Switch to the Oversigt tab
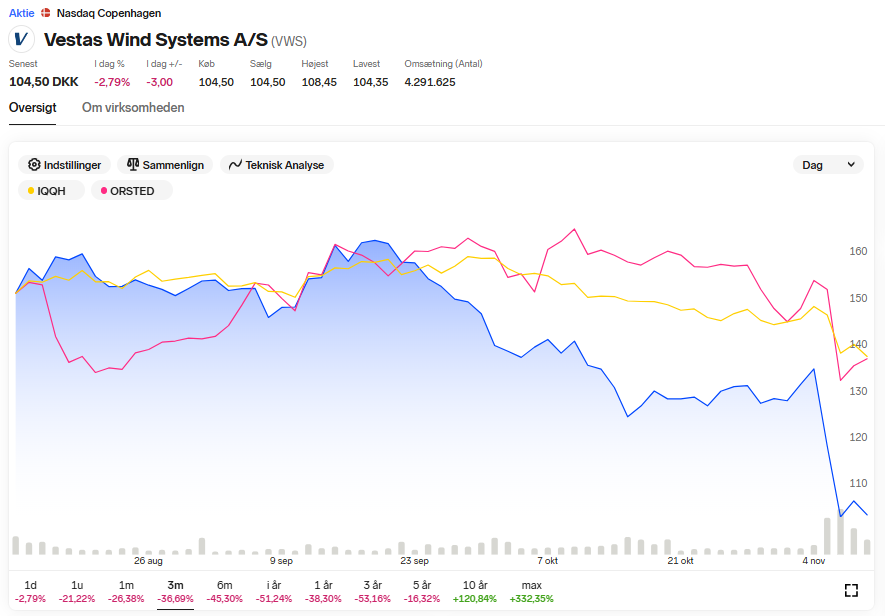 [x=33, y=107]
